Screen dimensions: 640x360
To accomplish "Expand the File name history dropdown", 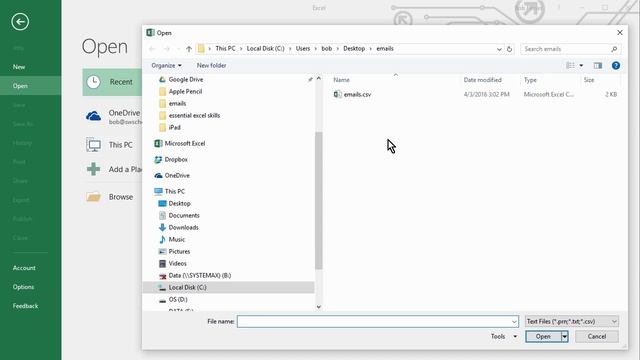I will click(x=514, y=322).
